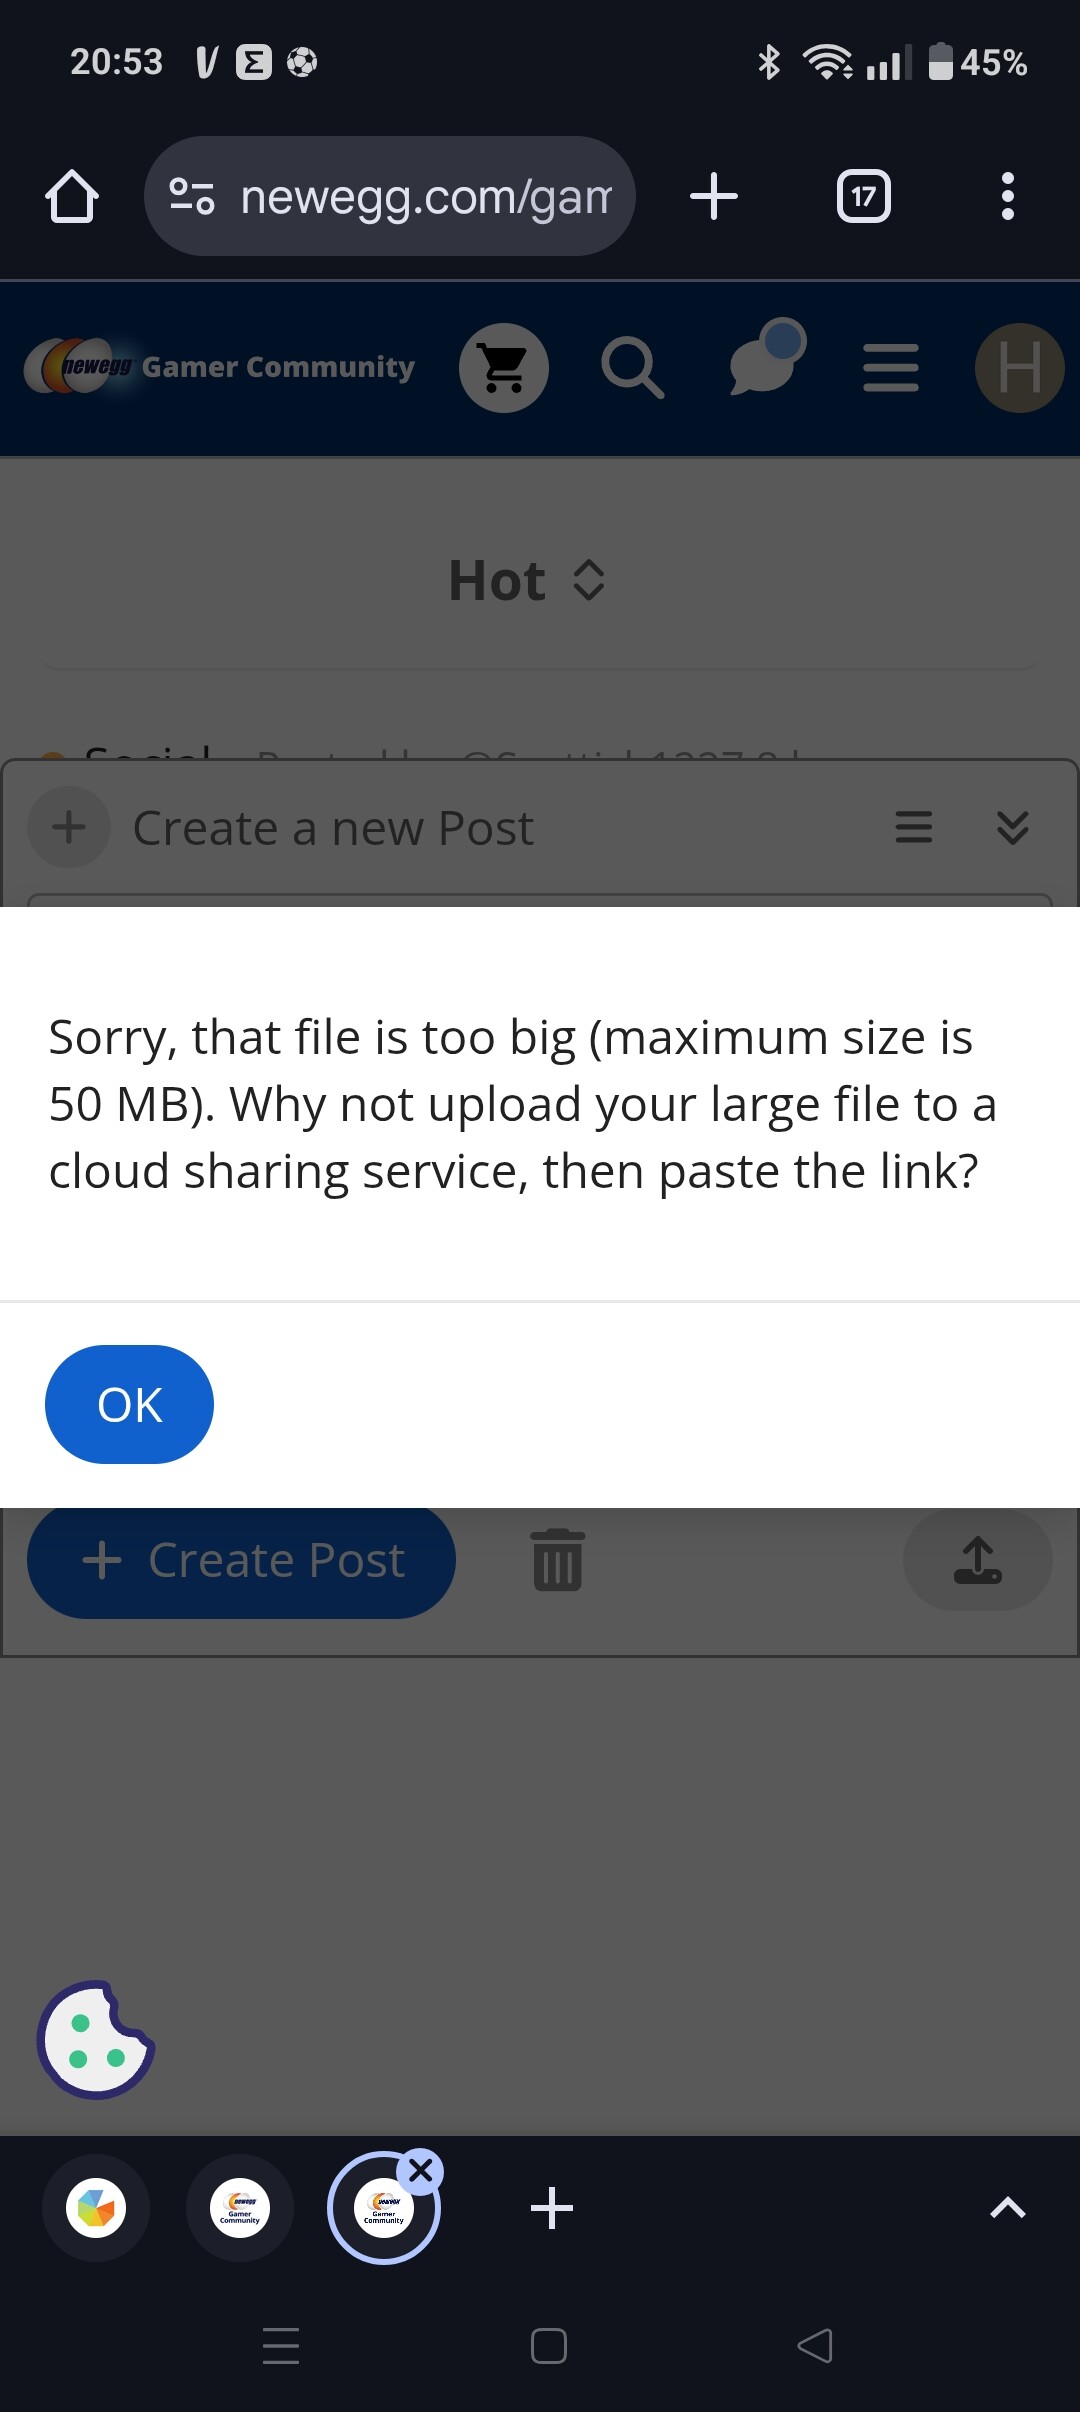Click the Create Post button

[x=241, y=1560]
